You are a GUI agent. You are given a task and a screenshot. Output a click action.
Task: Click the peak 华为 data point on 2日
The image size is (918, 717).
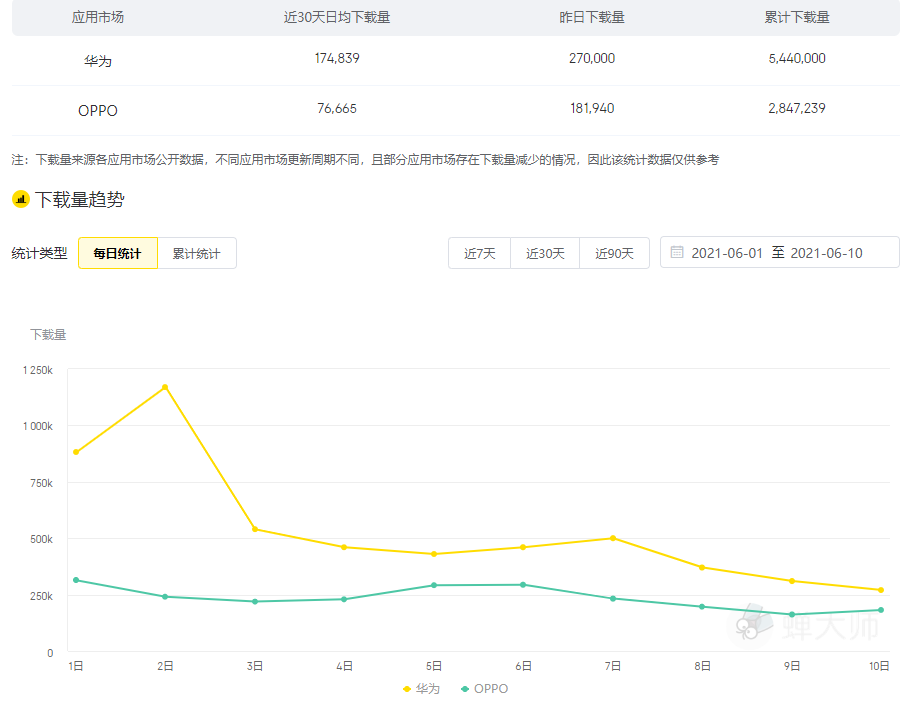tap(164, 385)
